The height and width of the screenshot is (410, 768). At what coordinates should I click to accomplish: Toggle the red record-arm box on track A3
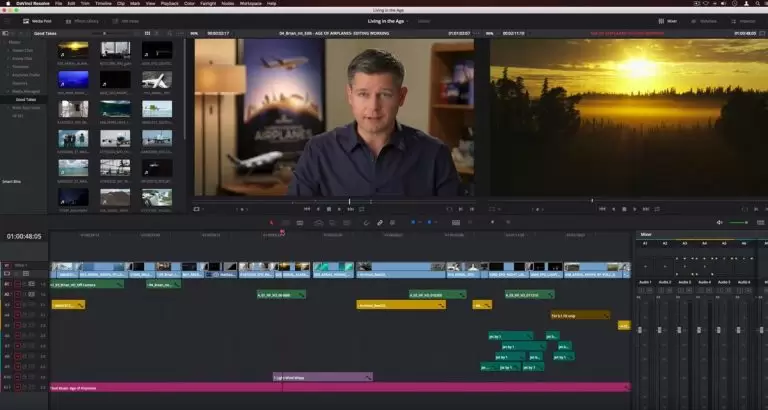tap(17, 304)
